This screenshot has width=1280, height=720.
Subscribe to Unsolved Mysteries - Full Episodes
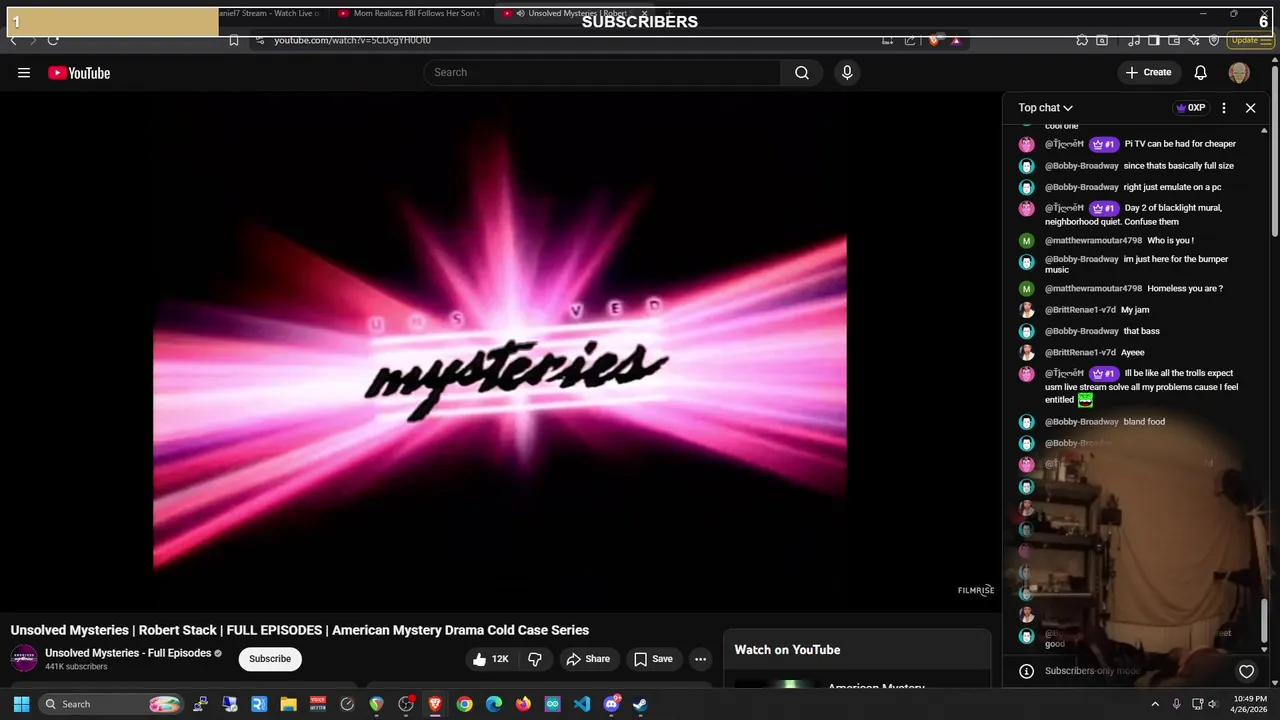tap(270, 659)
